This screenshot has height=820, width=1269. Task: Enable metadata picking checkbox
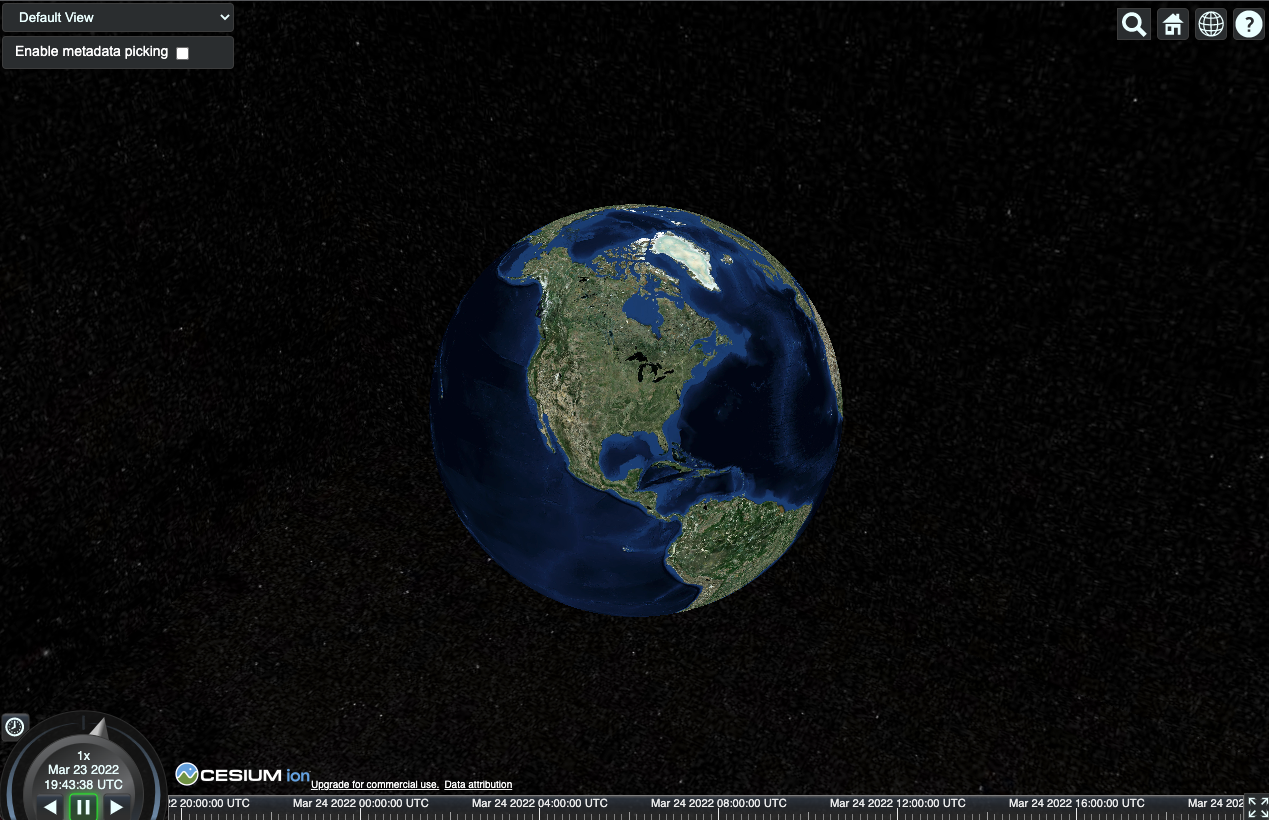pos(181,52)
